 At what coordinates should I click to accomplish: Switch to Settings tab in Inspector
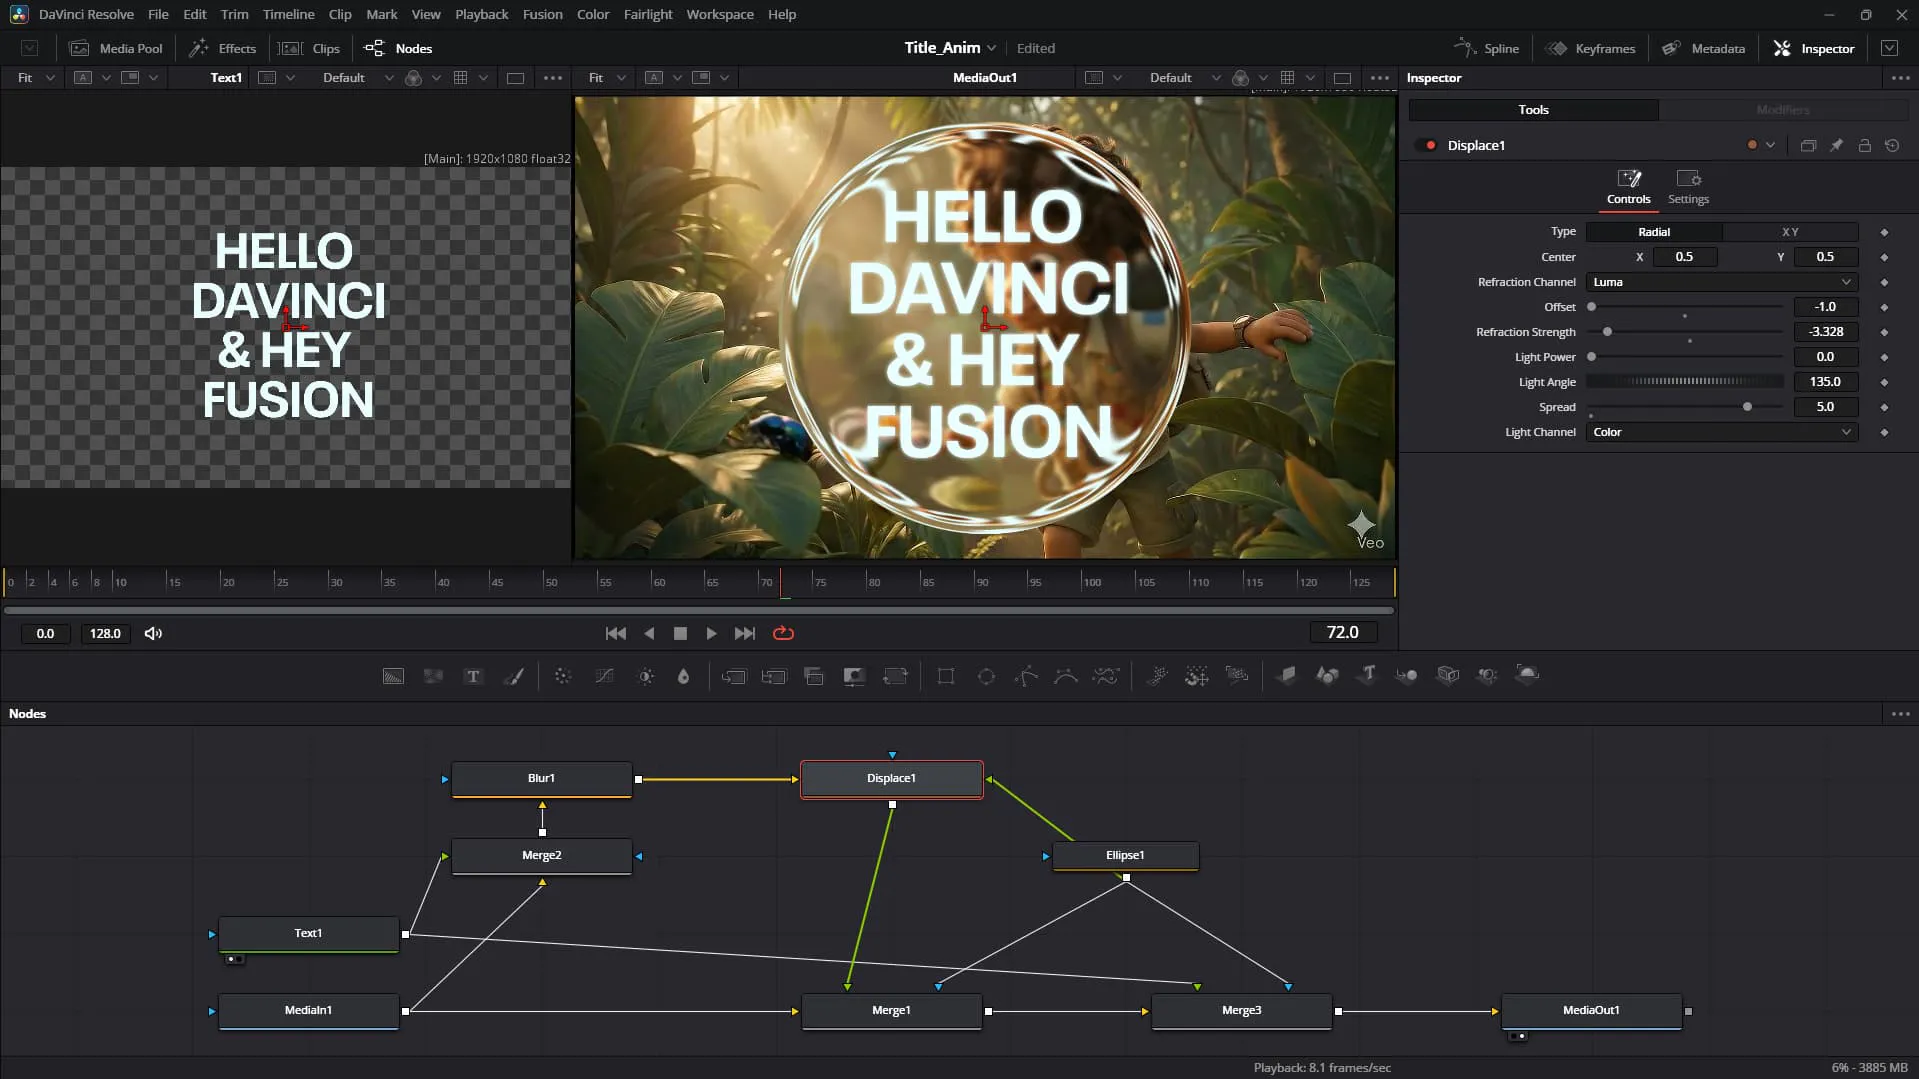pos(1688,187)
